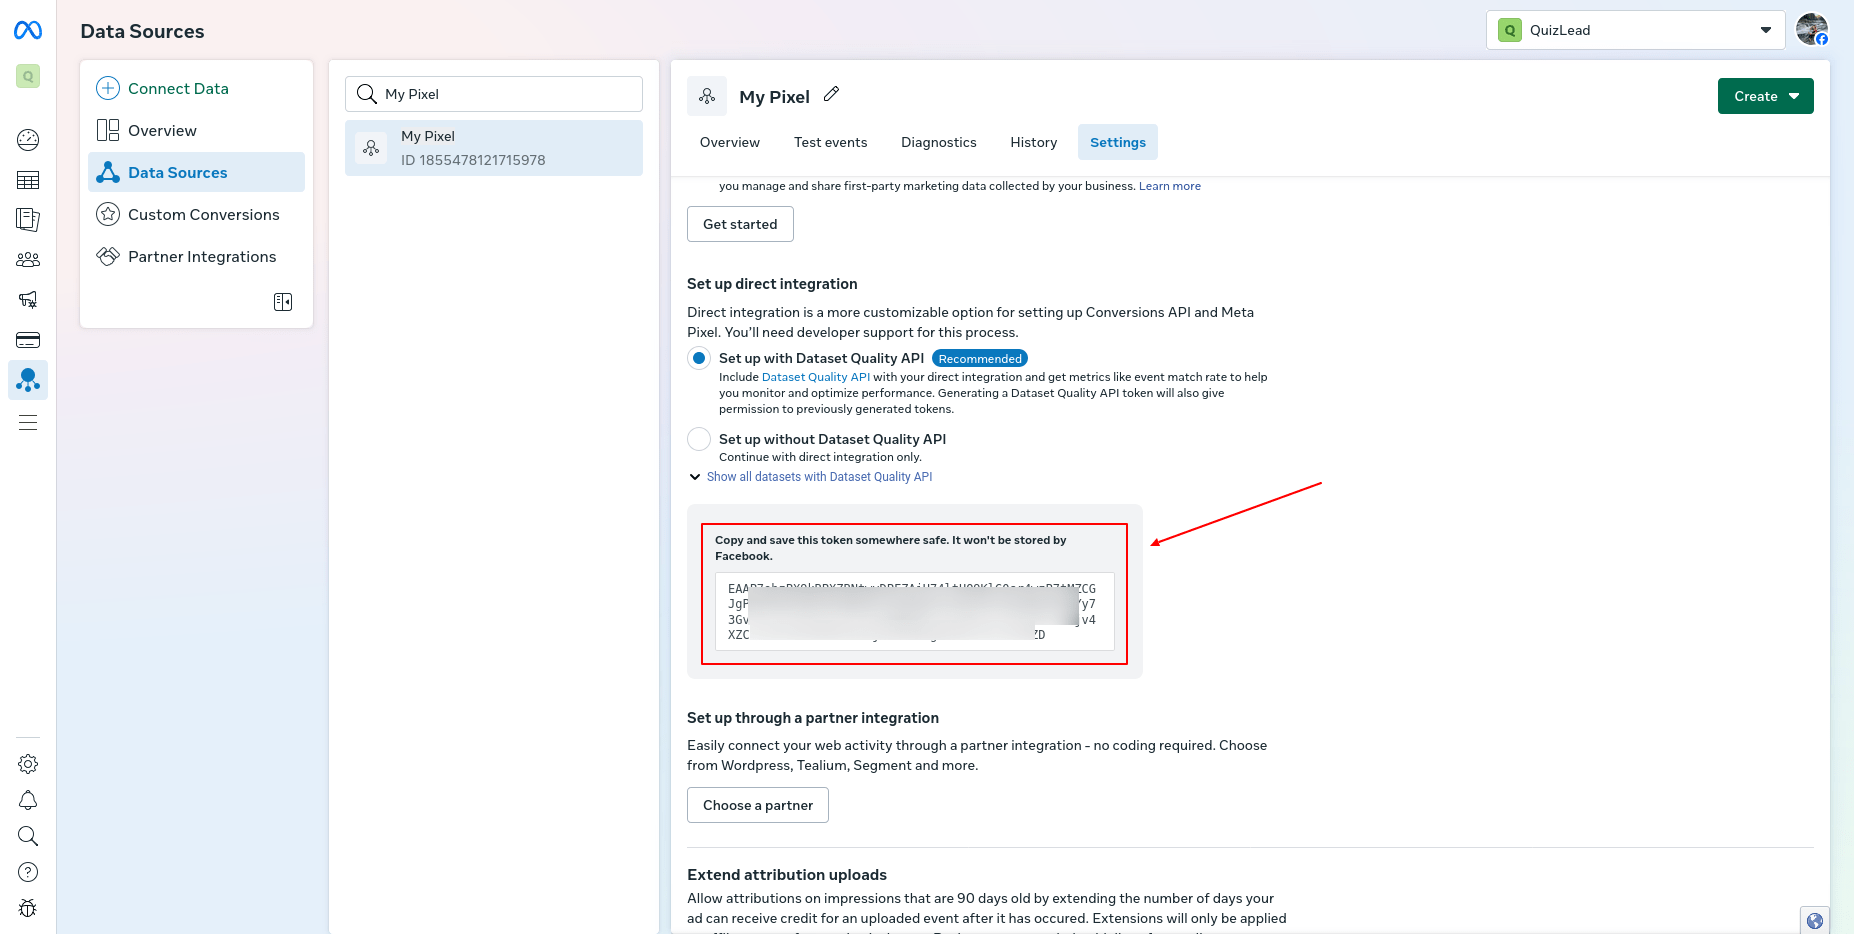Open the Help question mark icon
Viewport: 1854px width, 934px height.
[28, 872]
